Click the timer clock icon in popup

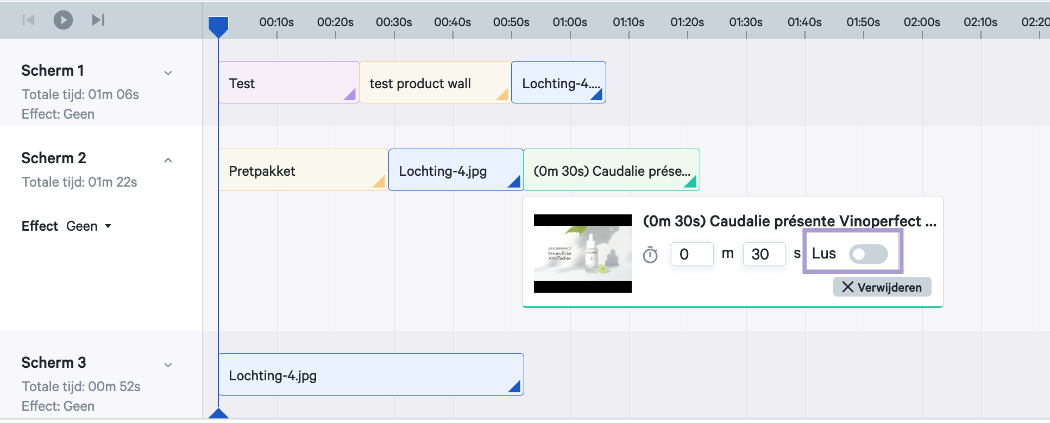tap(650, 255)
